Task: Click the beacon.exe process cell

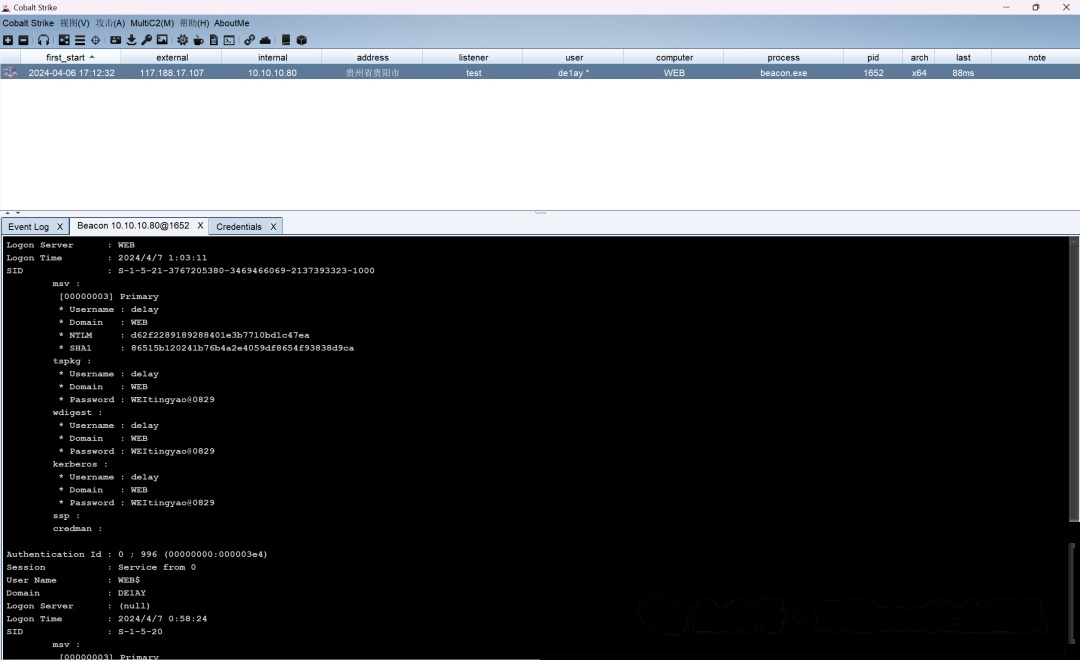Action: pos(784,72)
